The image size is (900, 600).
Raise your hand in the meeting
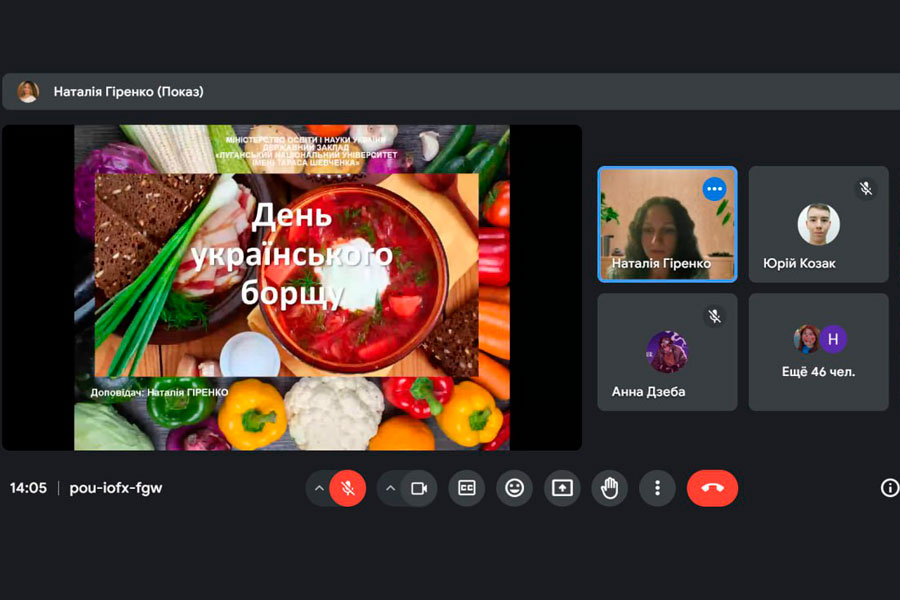point(610,488)
